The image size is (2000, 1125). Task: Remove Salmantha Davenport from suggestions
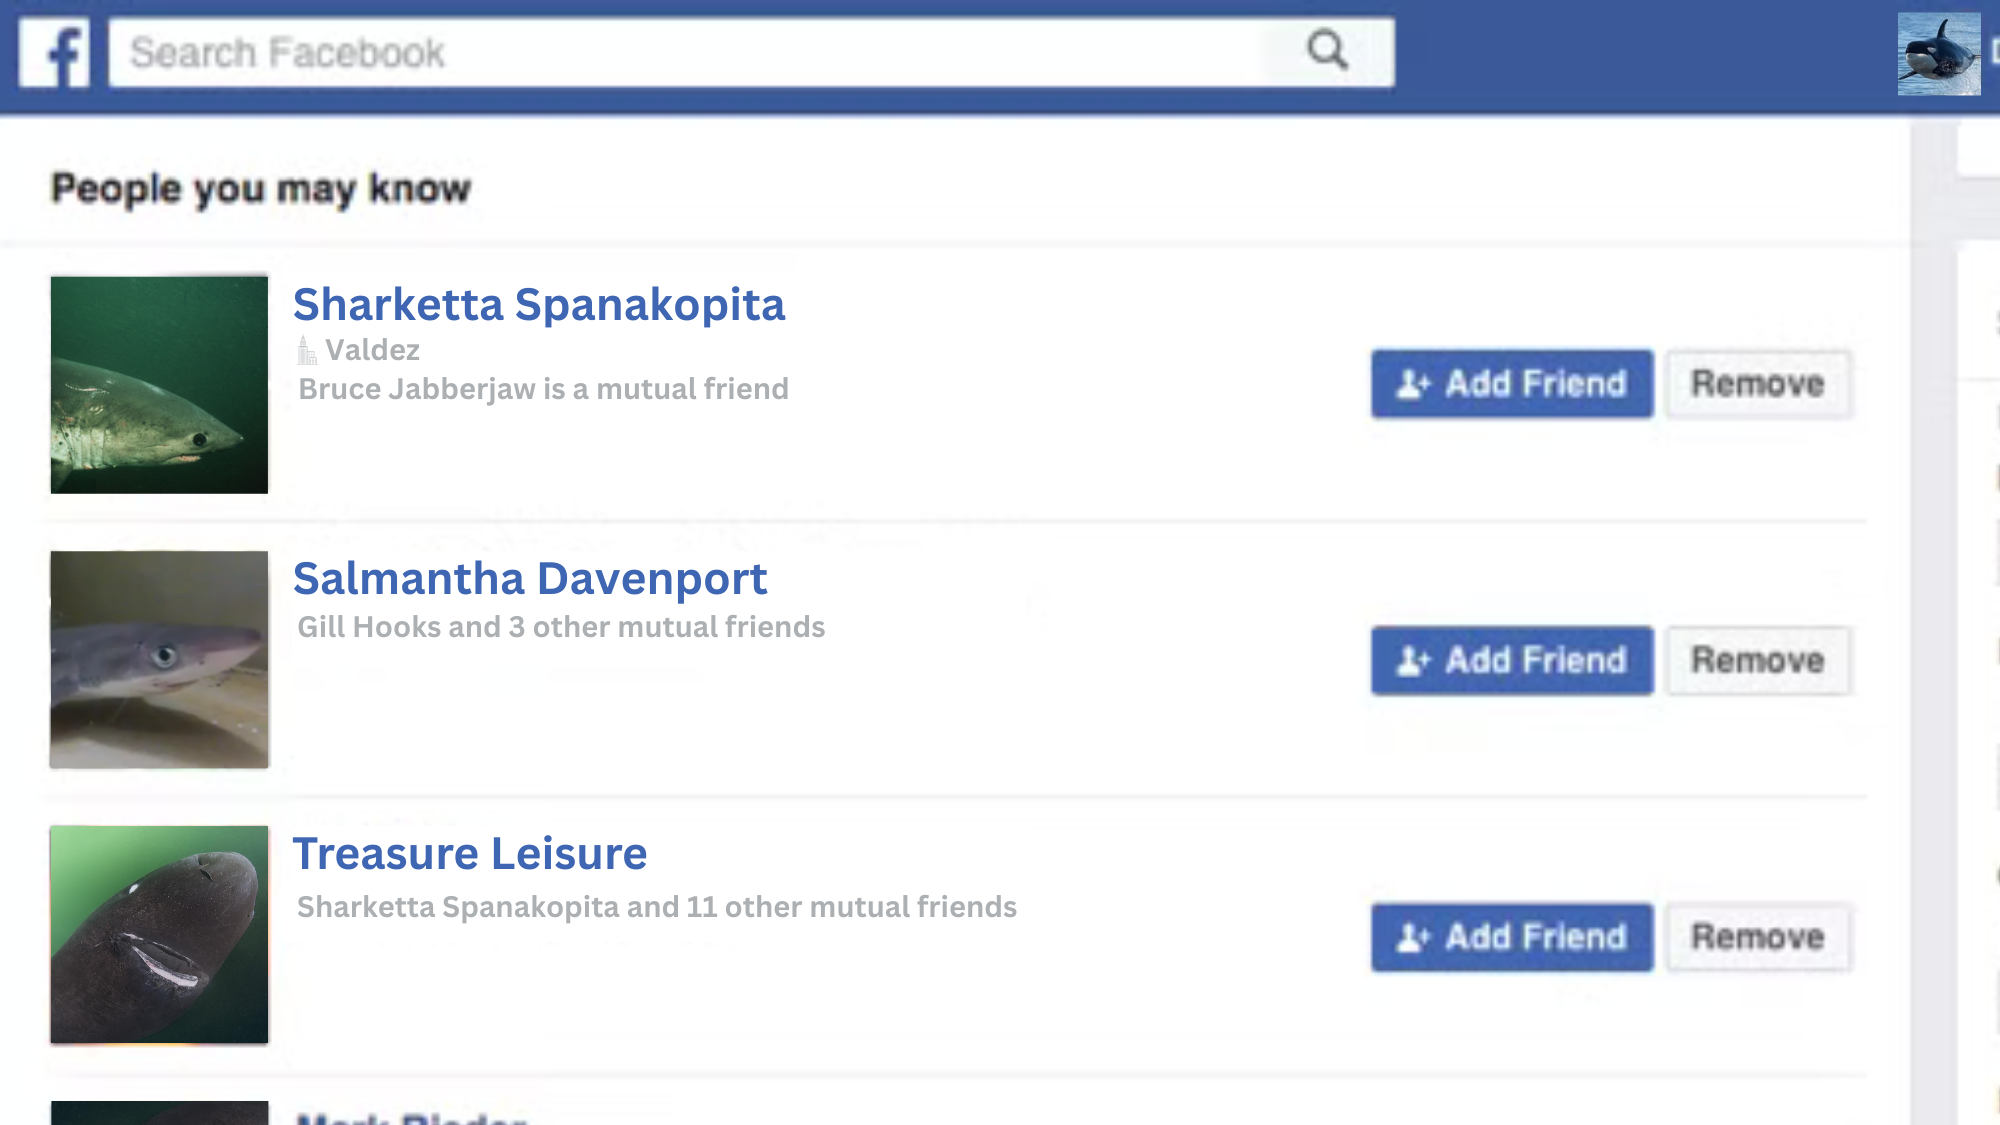click(1757, 661)
